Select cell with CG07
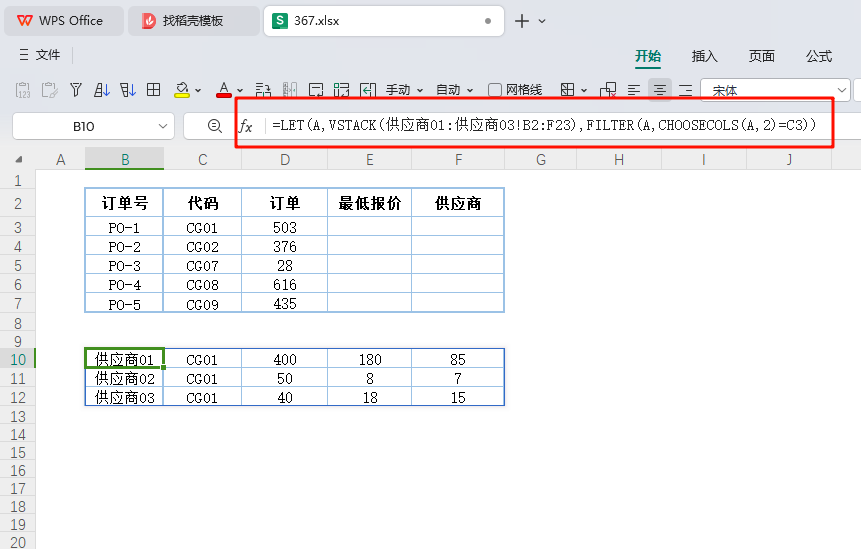Viewport: 861px width, 549px height. tap(202, 266)
